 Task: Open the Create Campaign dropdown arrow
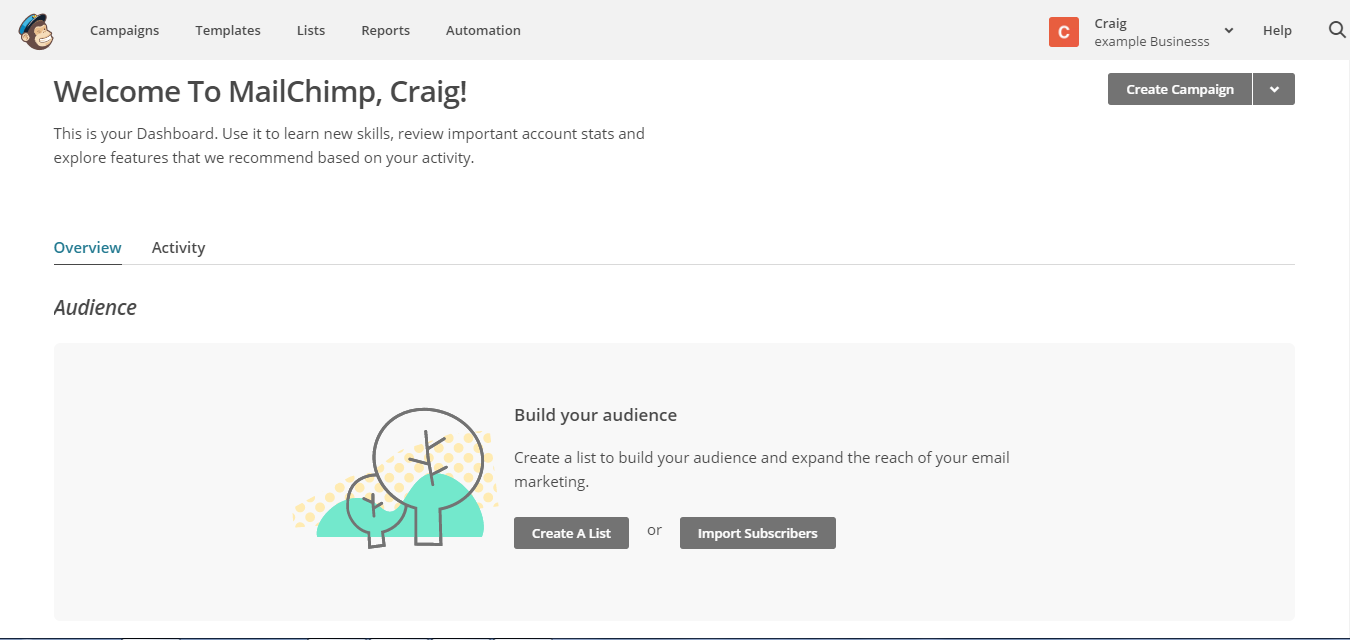point(1274,89)
